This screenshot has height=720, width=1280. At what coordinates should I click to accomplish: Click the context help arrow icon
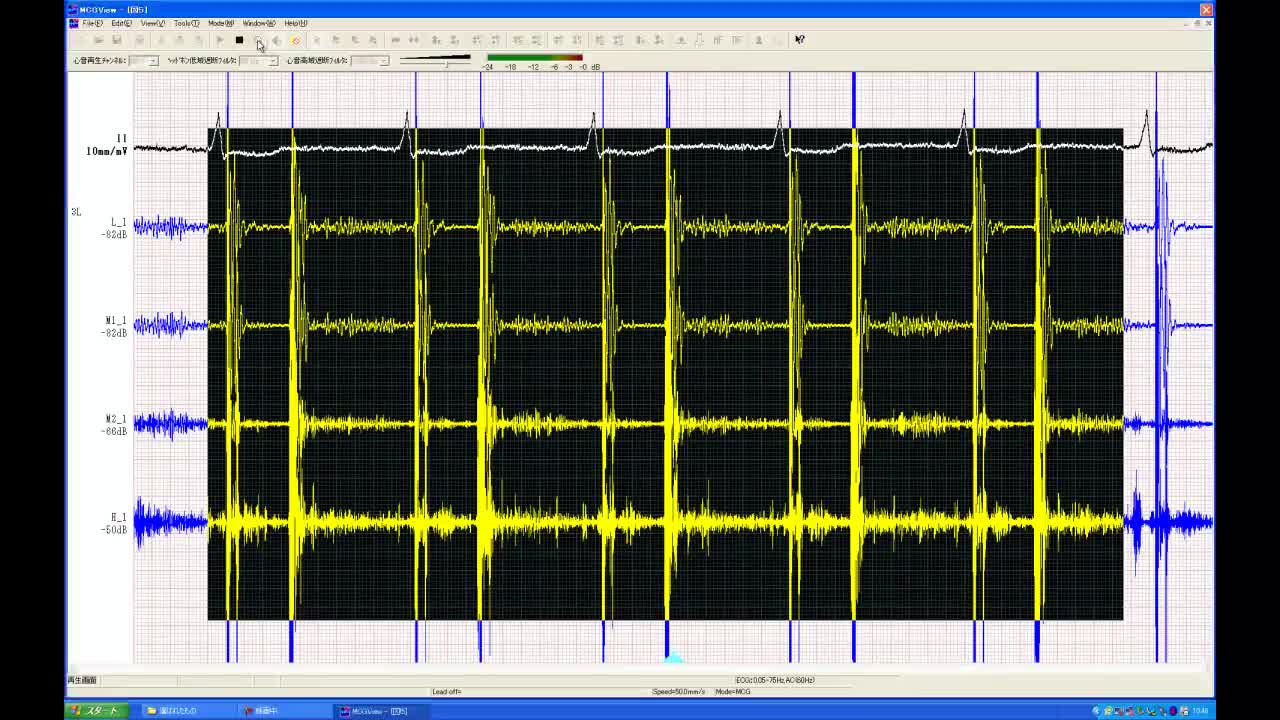point(799,40)
